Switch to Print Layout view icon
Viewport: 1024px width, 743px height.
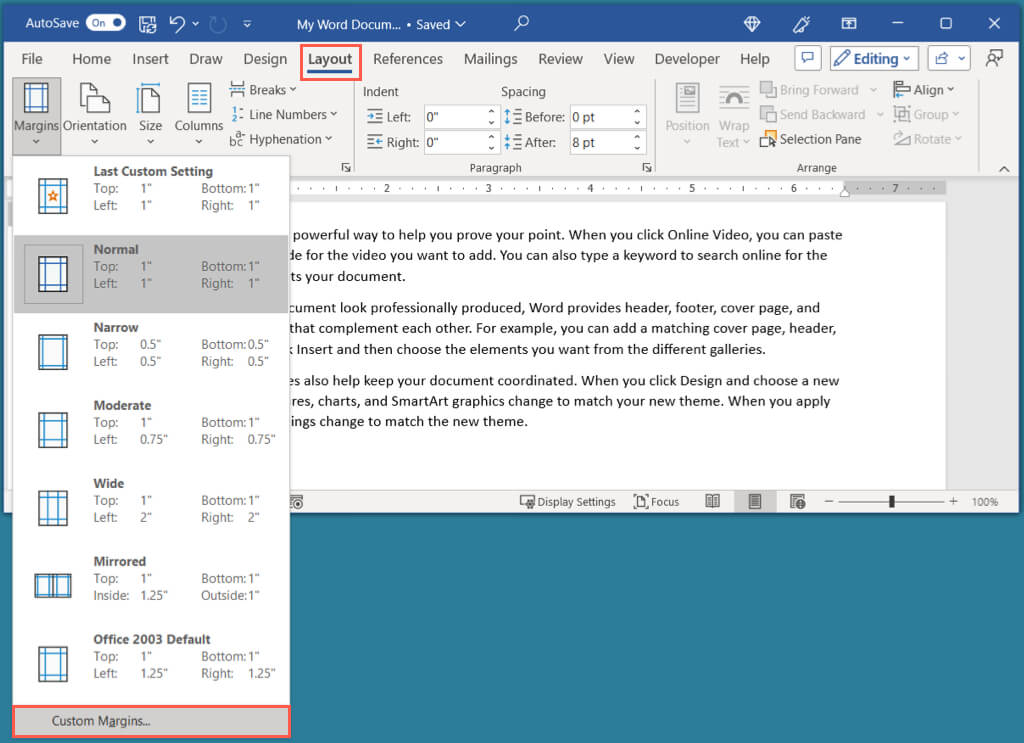tap(755, 501)
